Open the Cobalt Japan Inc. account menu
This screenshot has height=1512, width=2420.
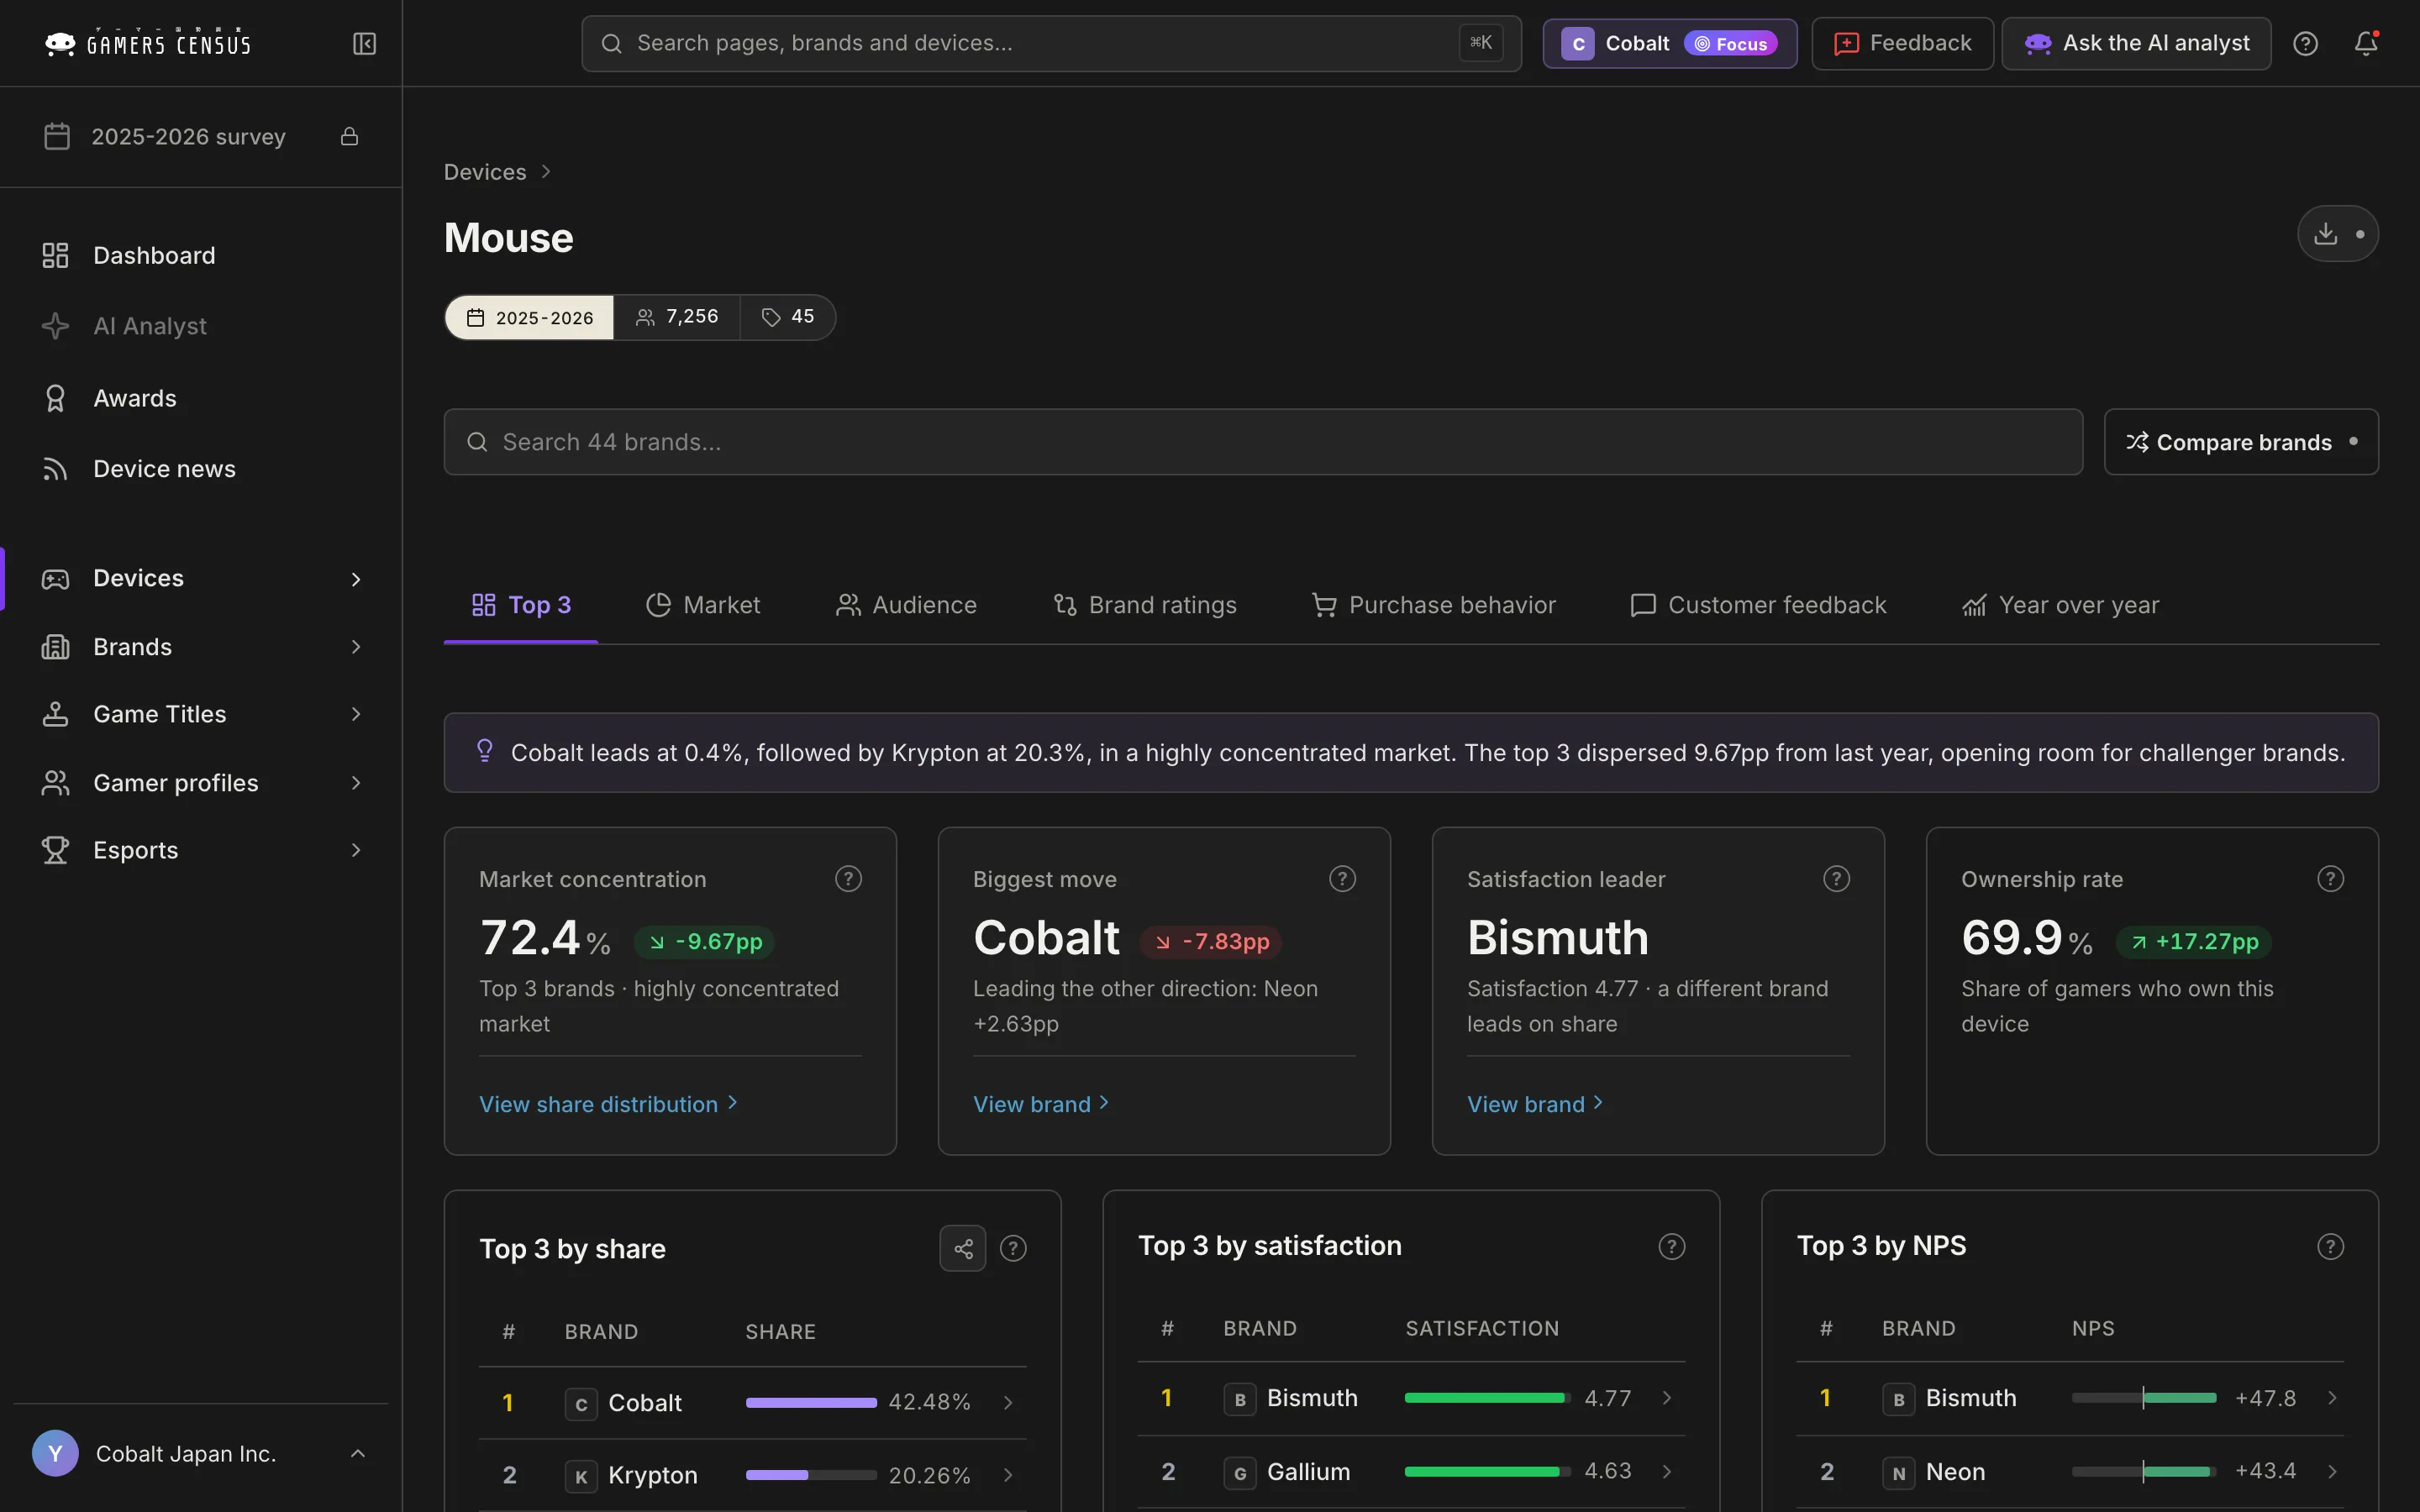tap(201, 1454)
